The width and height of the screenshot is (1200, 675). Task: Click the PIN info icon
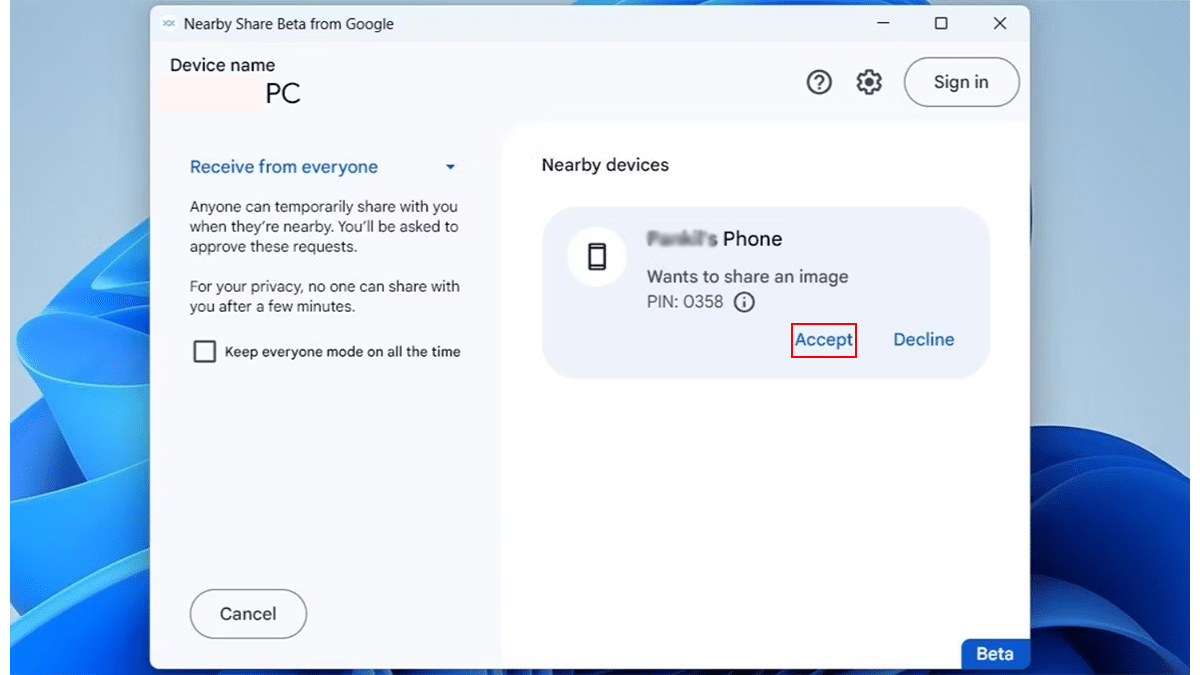(744, 302)
